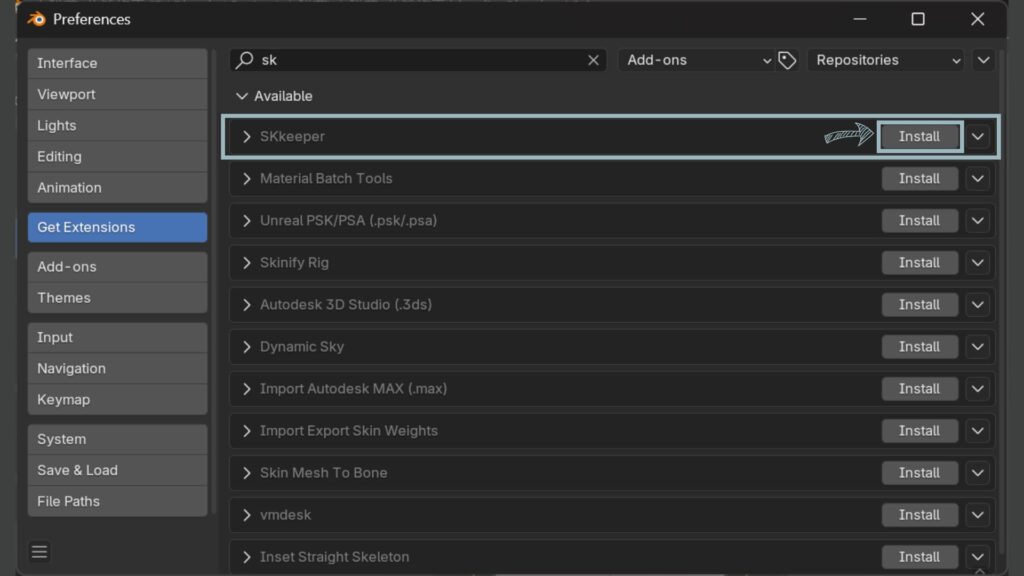Minimize the Preferences window

pos(860,19)
